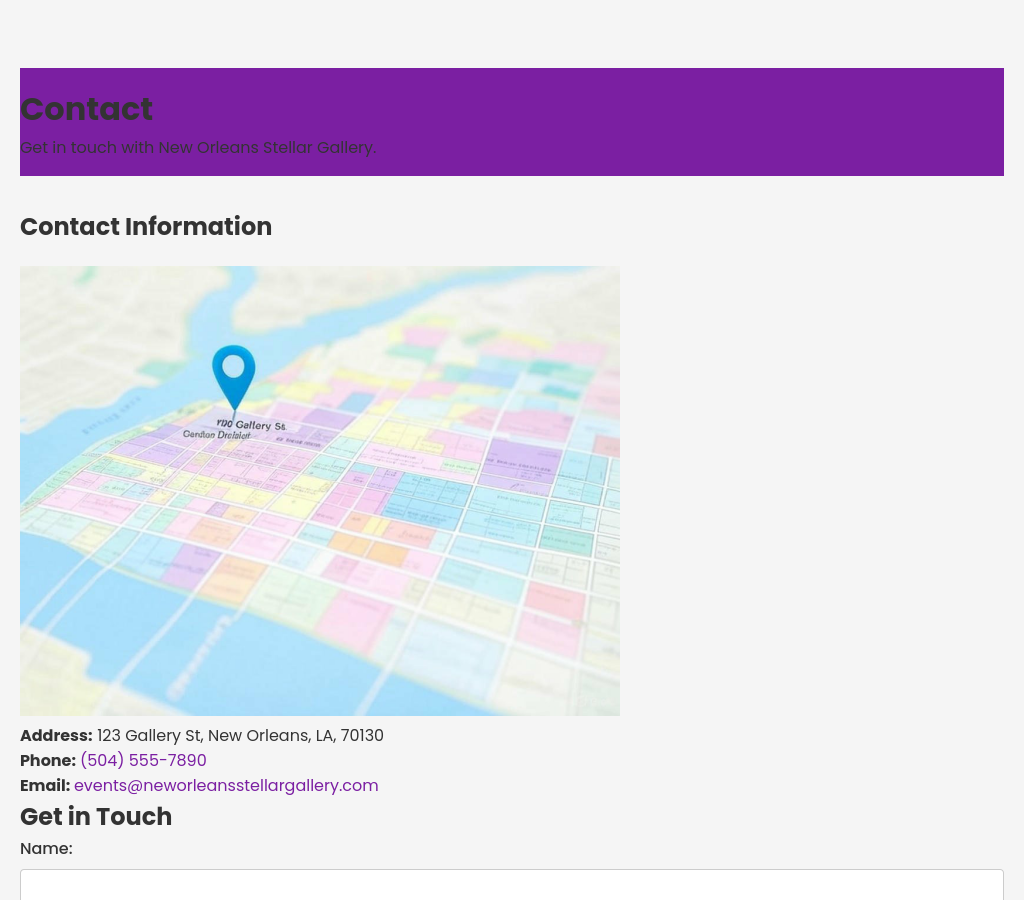This screenshot has height=900, width=1024.
Task: Click the "Get in touch with New Orleans" subtitle
Action: click(198, 147)
